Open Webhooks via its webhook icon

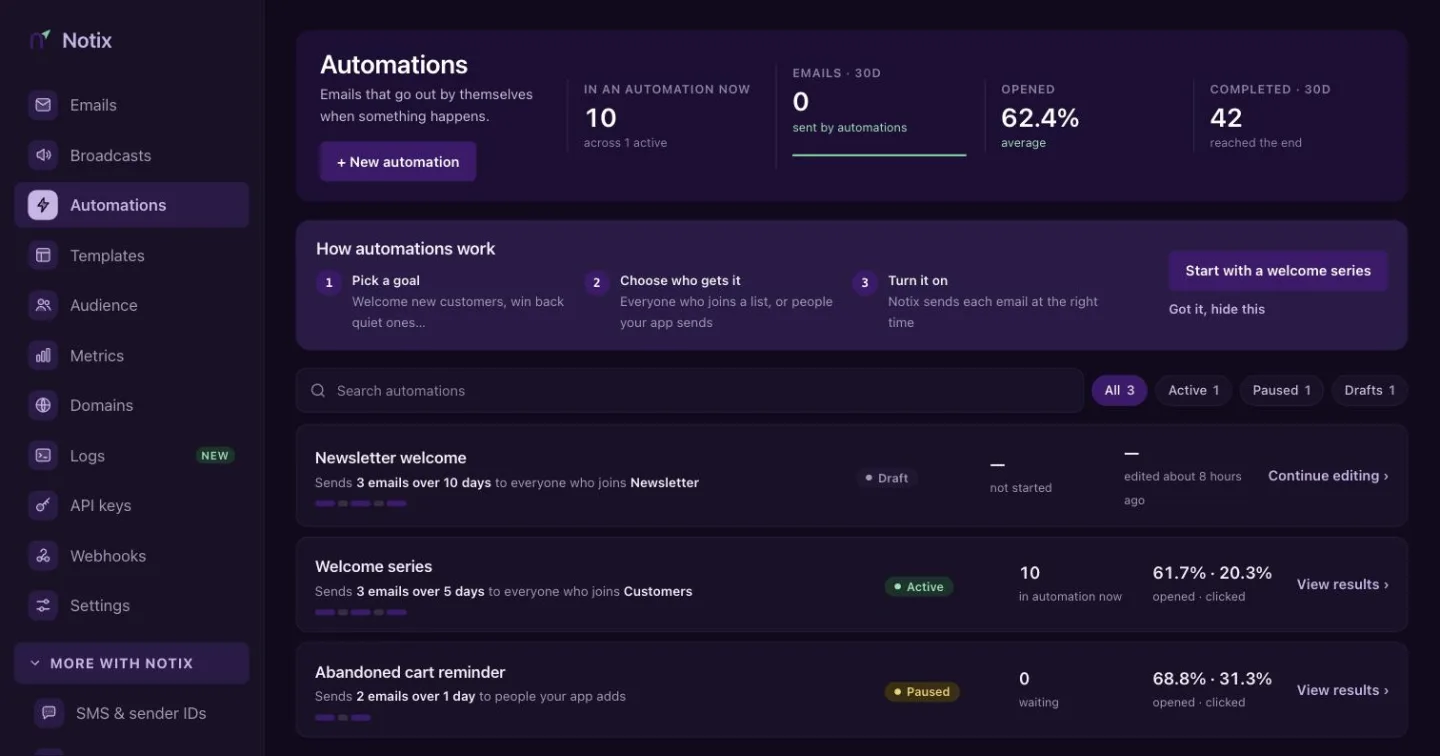43,555
